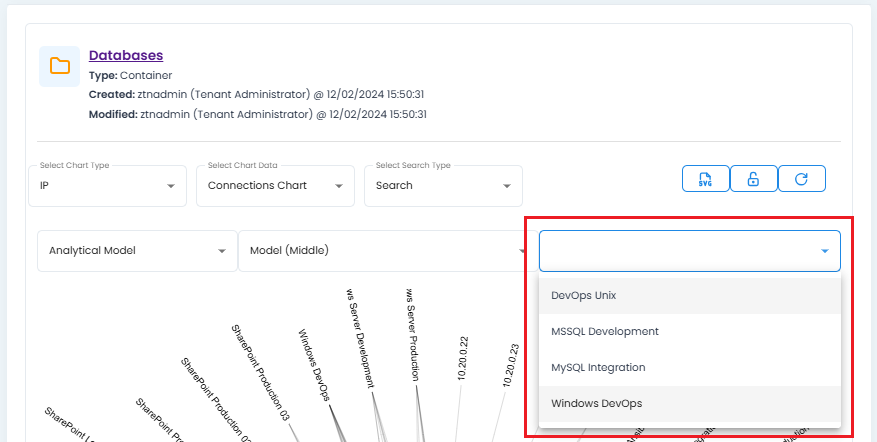
Task: Open the Select Search Type dropdown
Action: coord(443,186)
